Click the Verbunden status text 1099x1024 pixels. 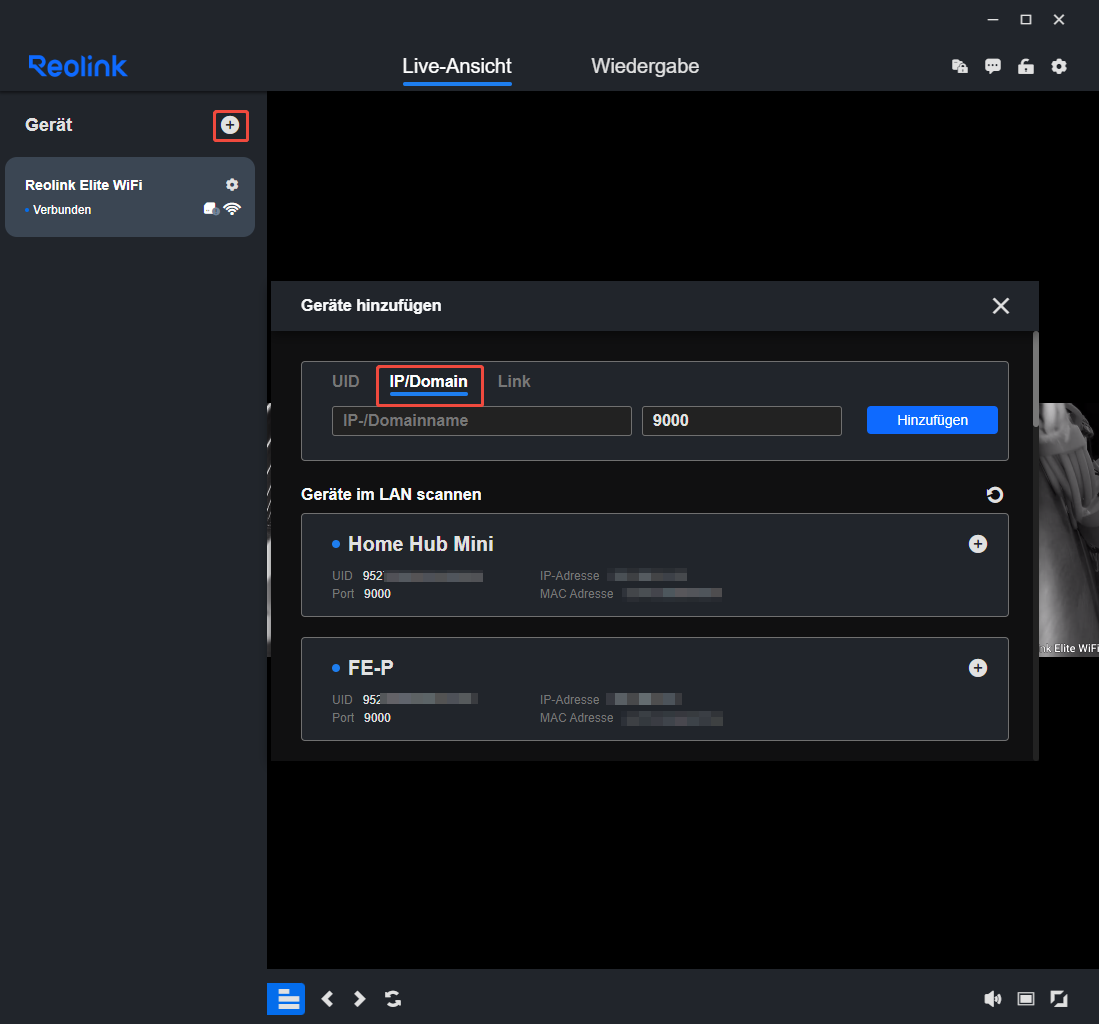point(62,210)
